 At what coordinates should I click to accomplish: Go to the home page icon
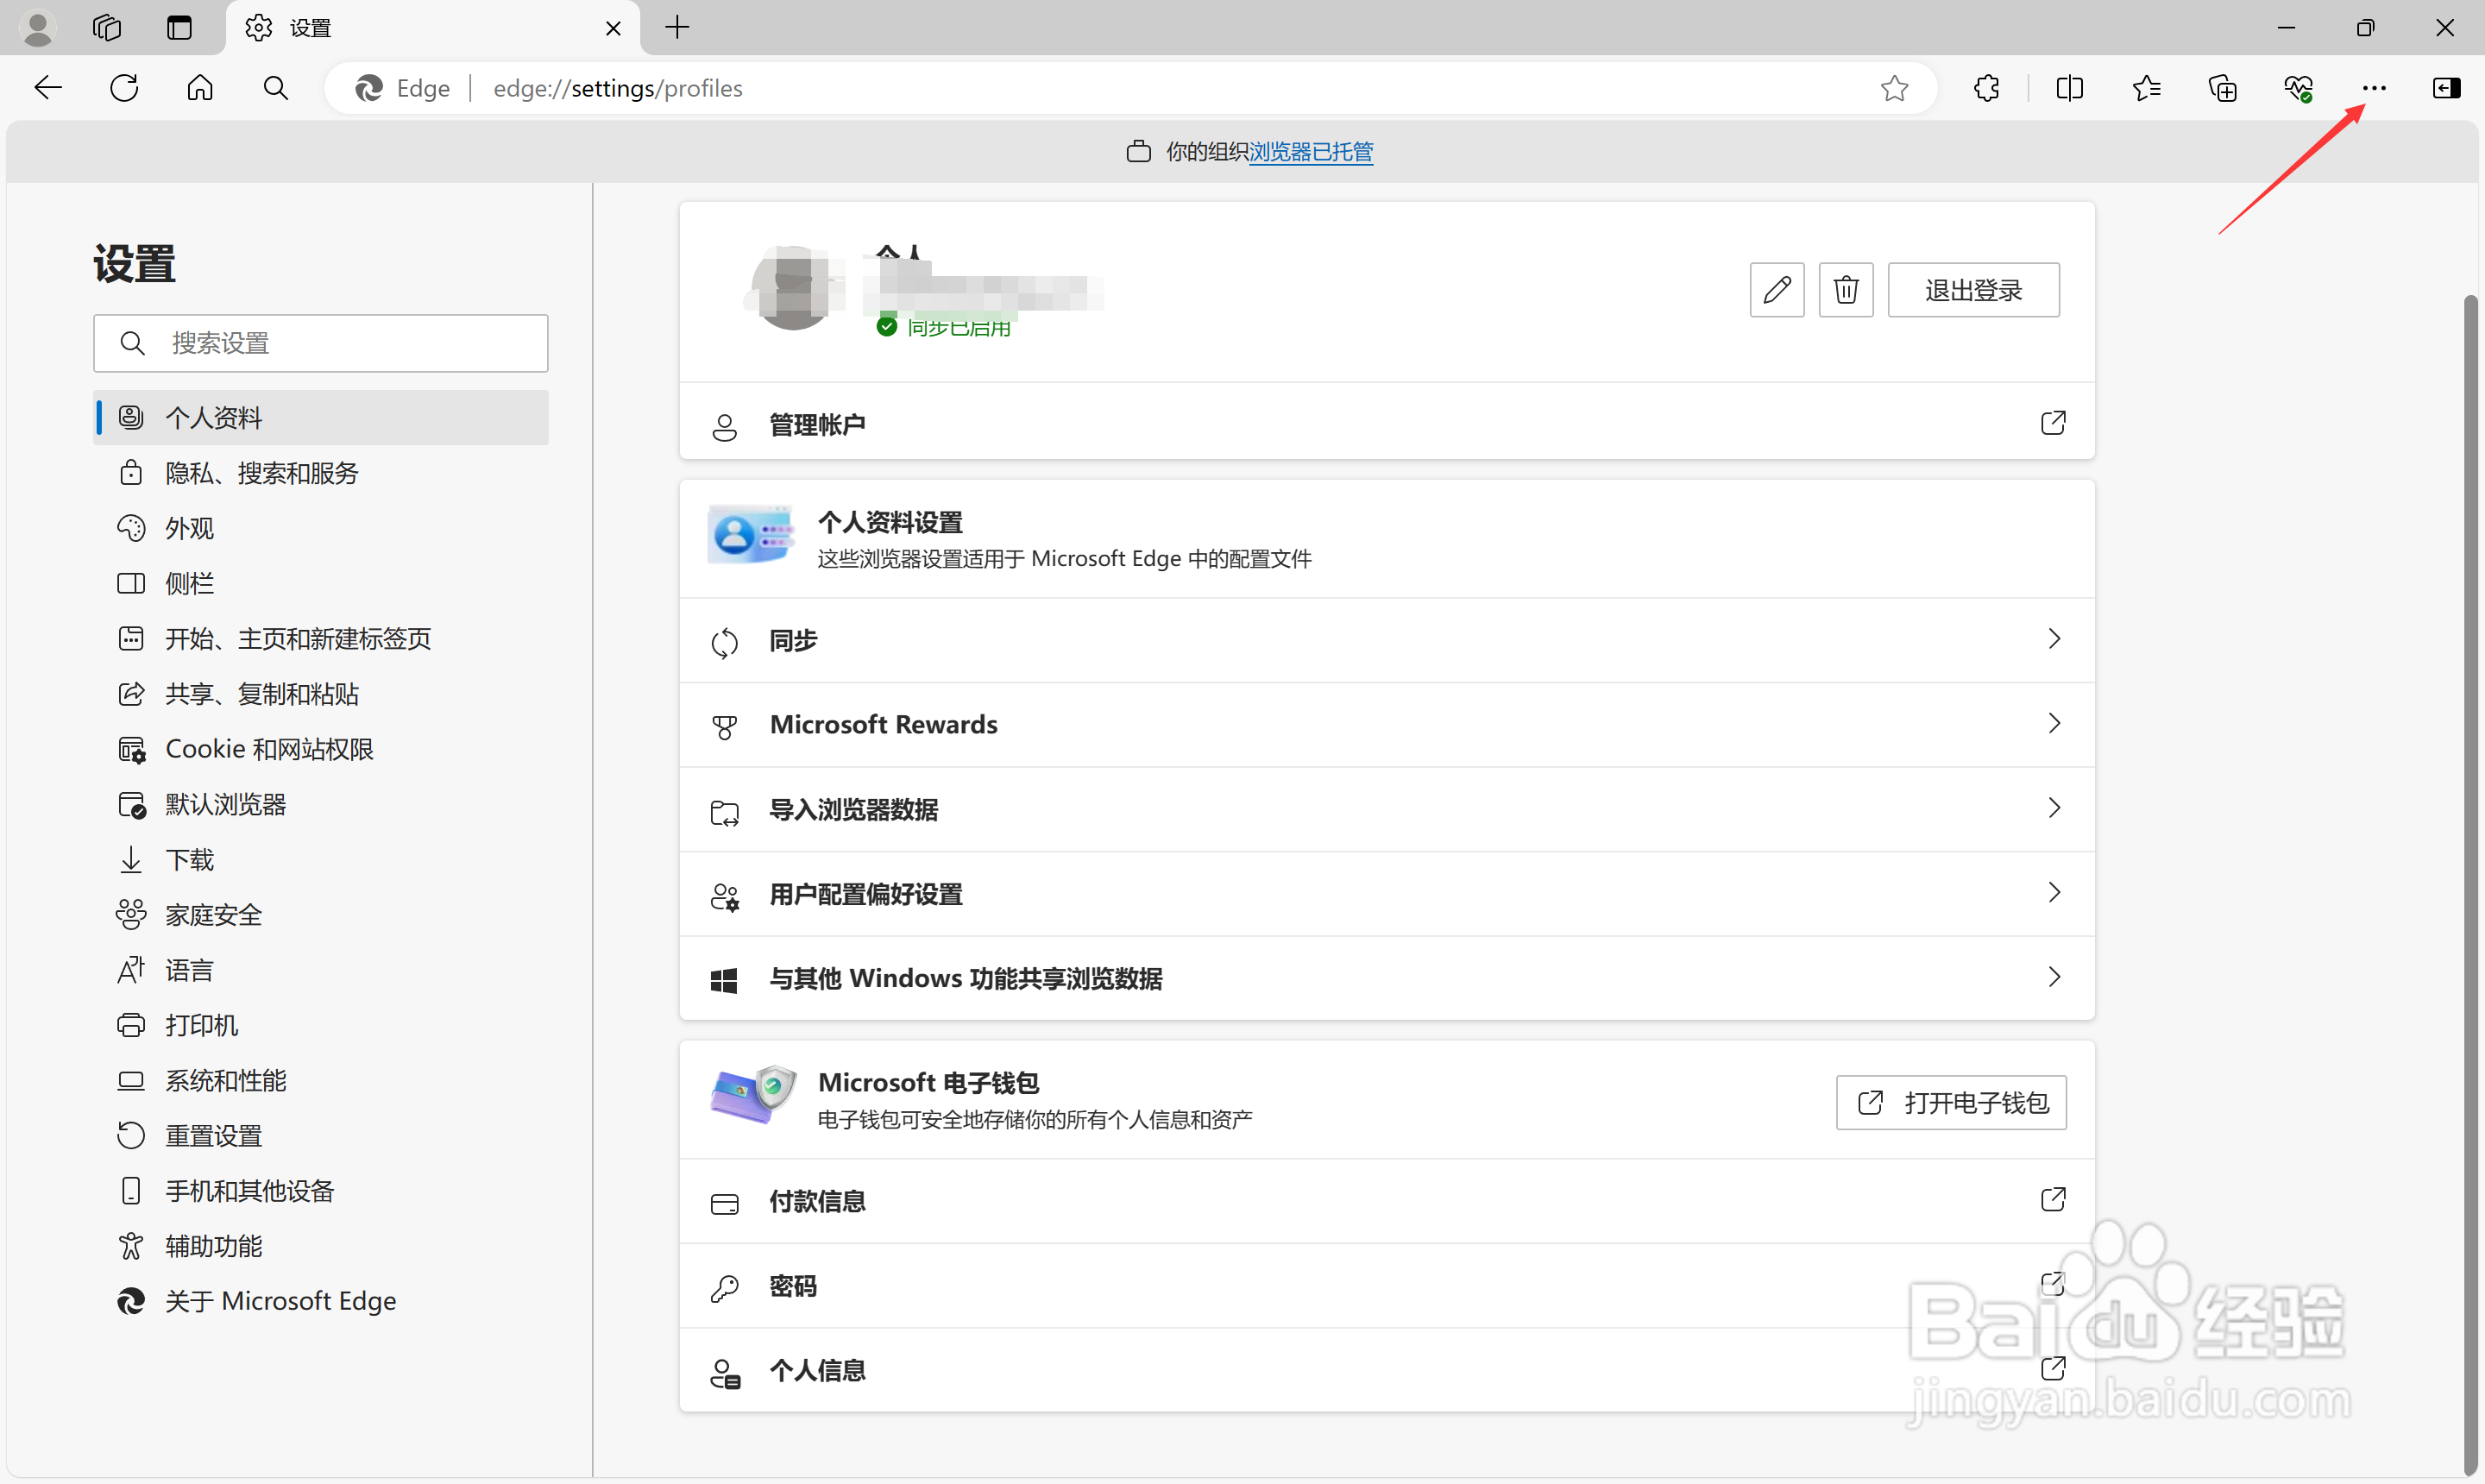200,88
